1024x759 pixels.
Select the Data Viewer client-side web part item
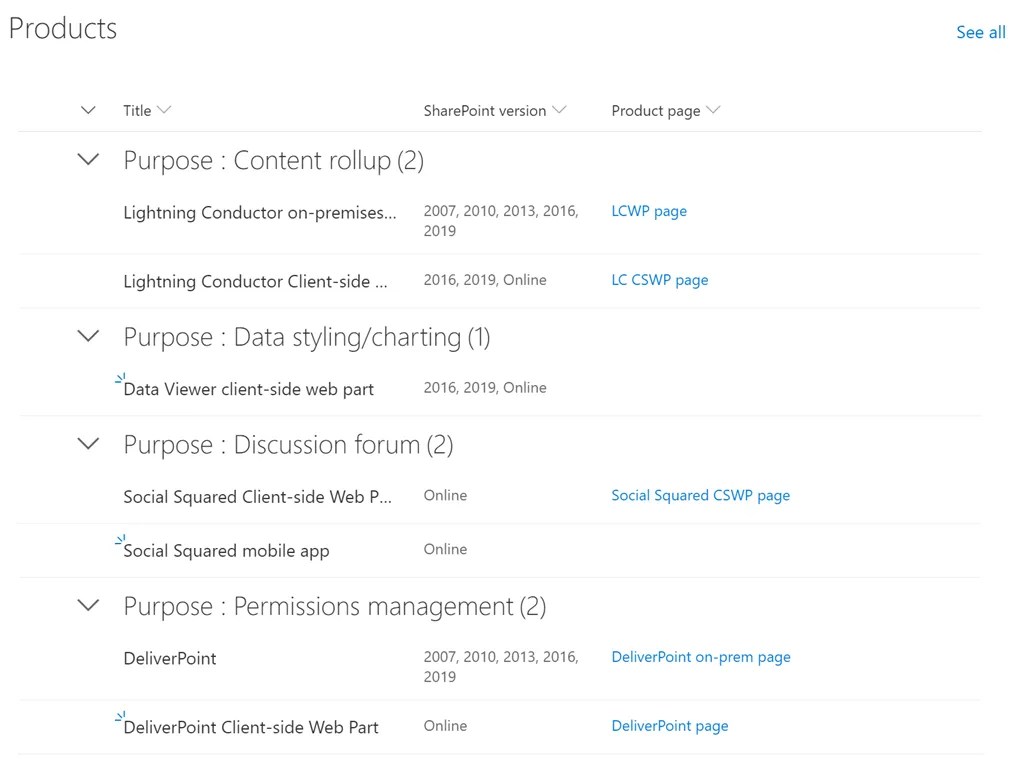(x=248, y=389)
